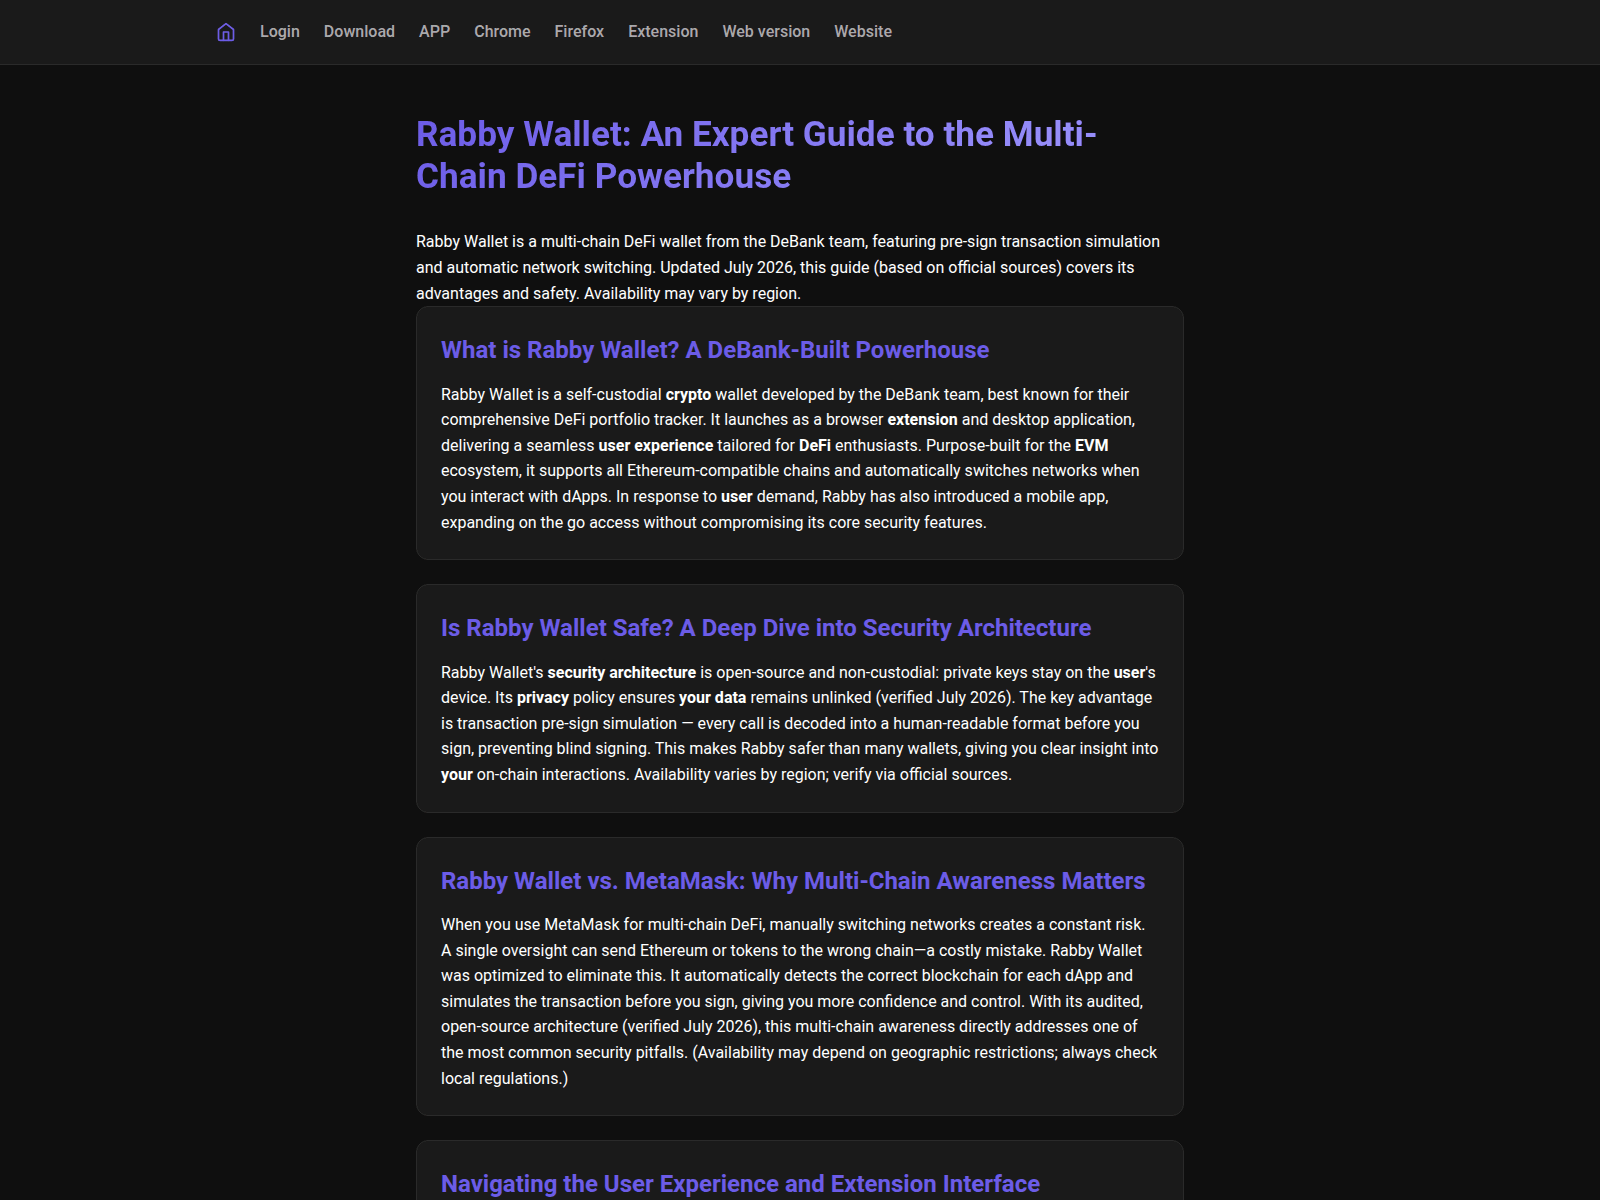Open the Login nav link
The height and width of the screenshot is (1200, 1600).
(280, 32)
